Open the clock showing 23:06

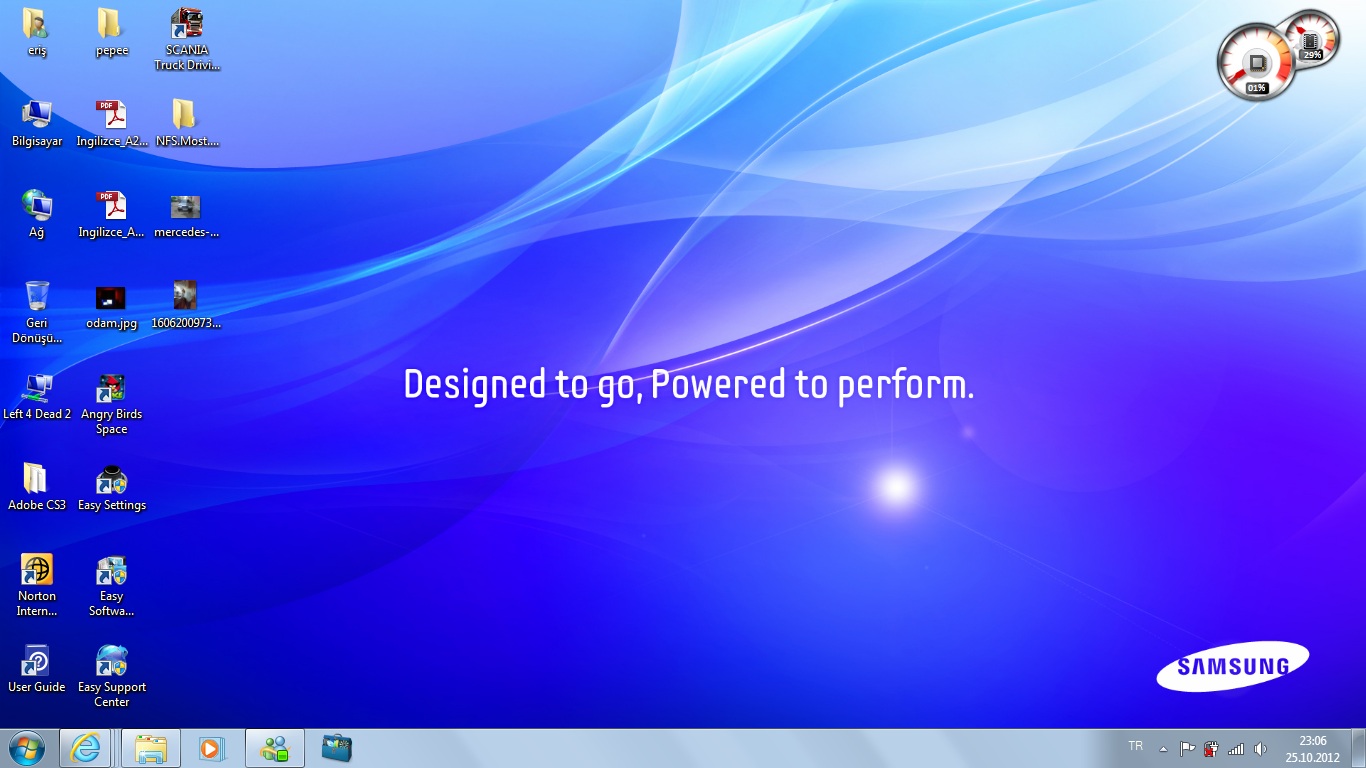coord(1312,748)
